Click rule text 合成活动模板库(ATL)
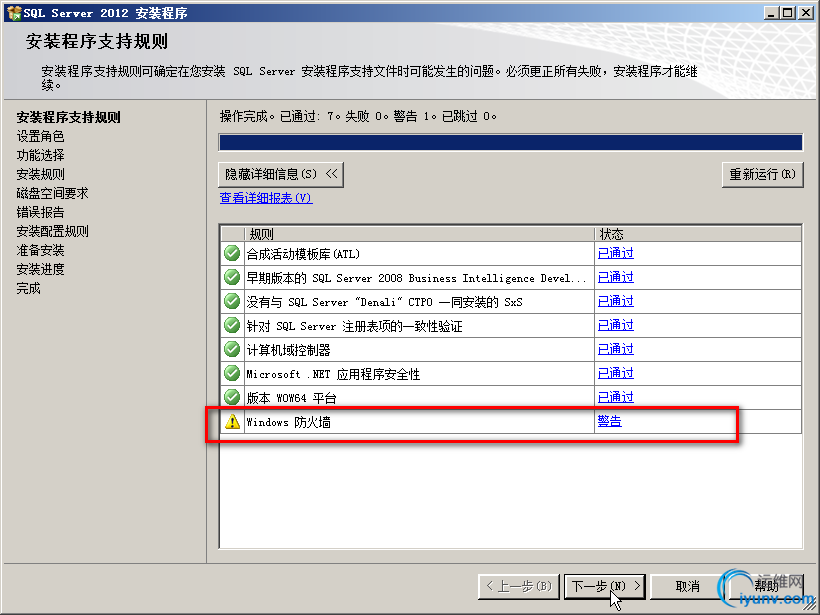820x615 pixels. pos(303,254)
